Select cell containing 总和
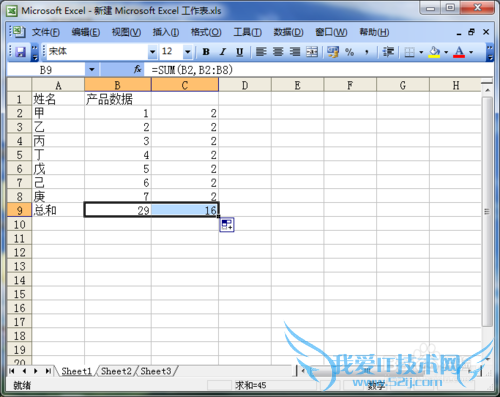Viewport: 500px width, 397px height. click(58, 210)
